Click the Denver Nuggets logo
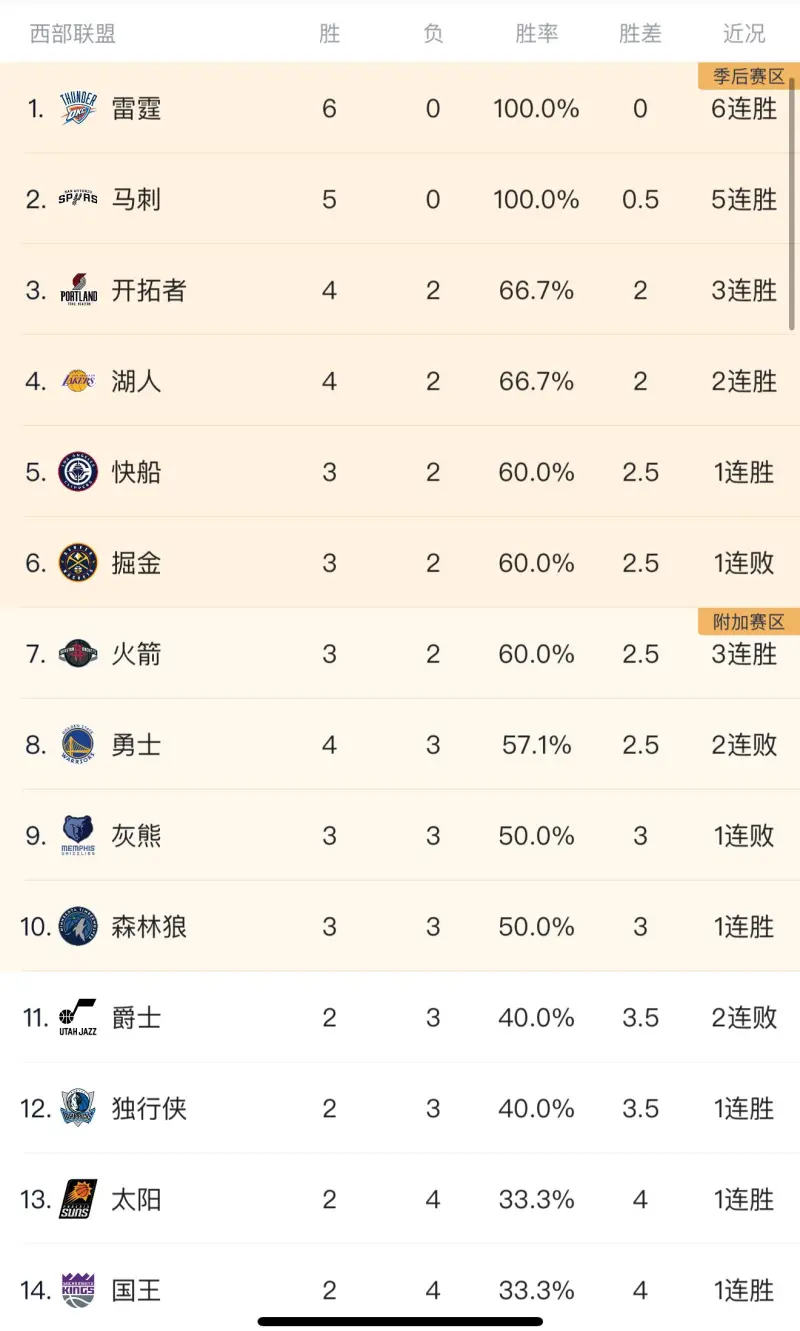 pos(78,563)
